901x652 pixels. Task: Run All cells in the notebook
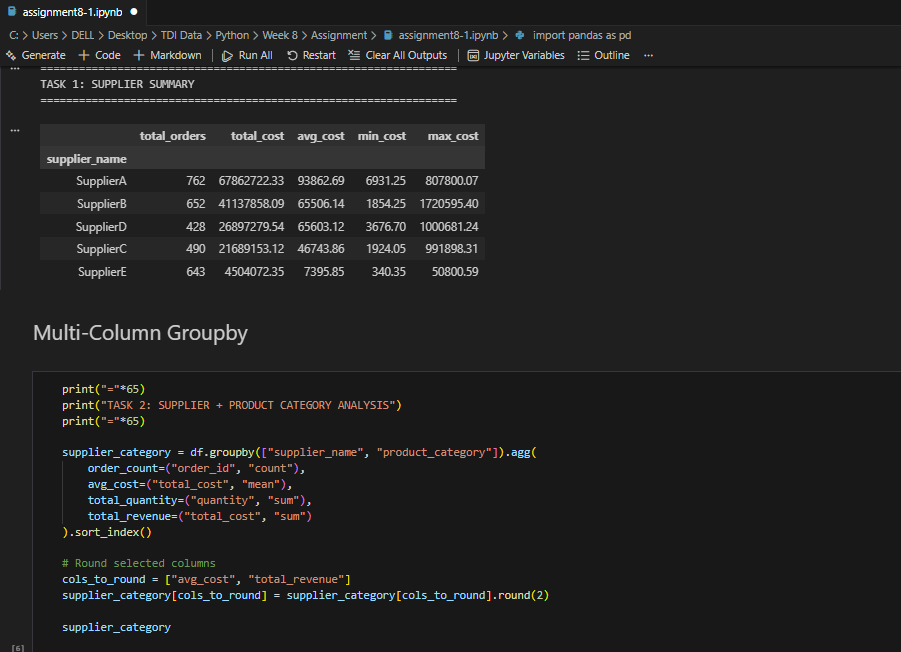[x=248, y=56]
